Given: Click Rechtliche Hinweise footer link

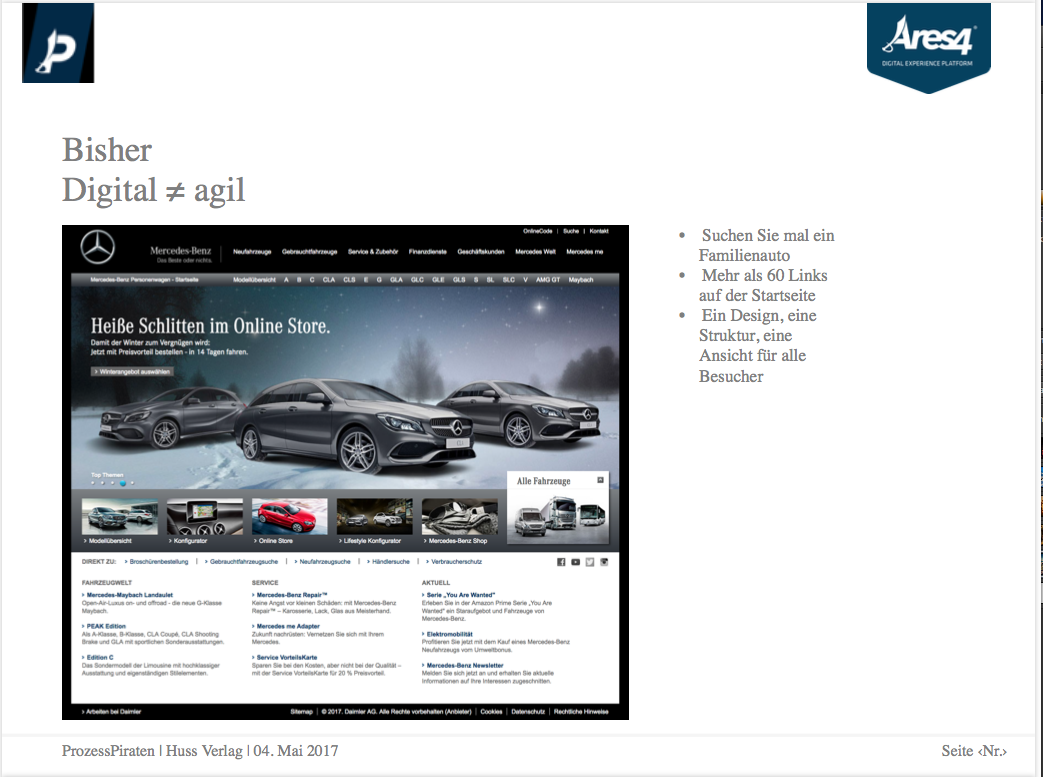Looking at the screenshot, I should [x=581, y=711].
